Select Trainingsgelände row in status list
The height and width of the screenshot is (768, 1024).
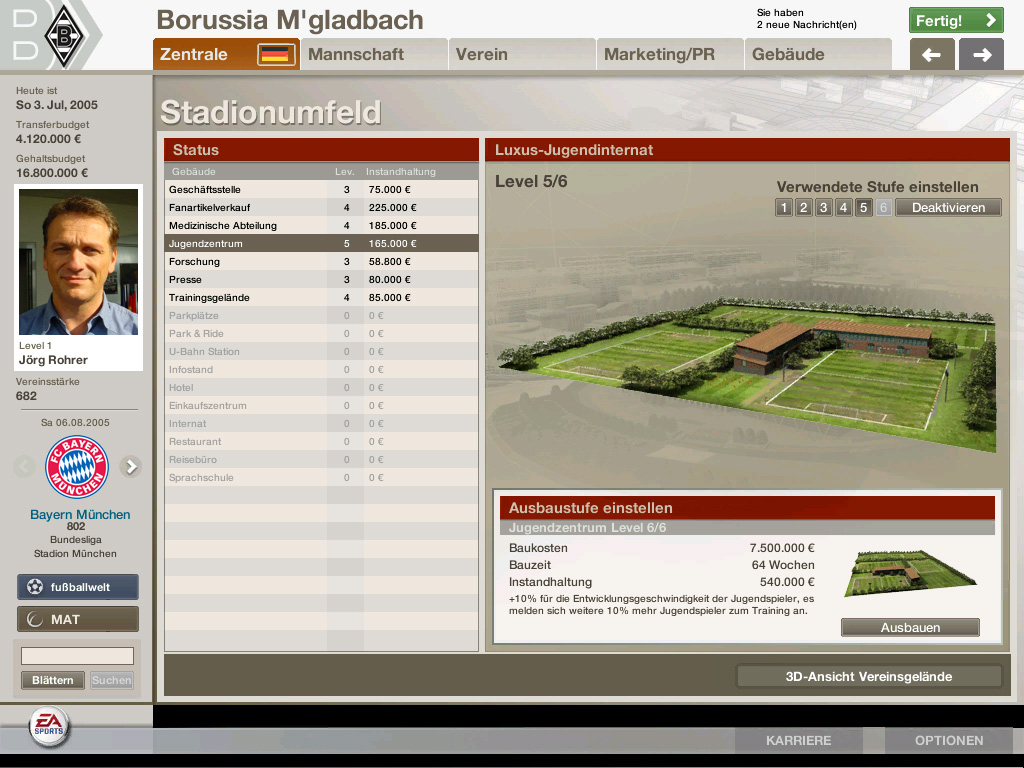click(x=321, y=298)
